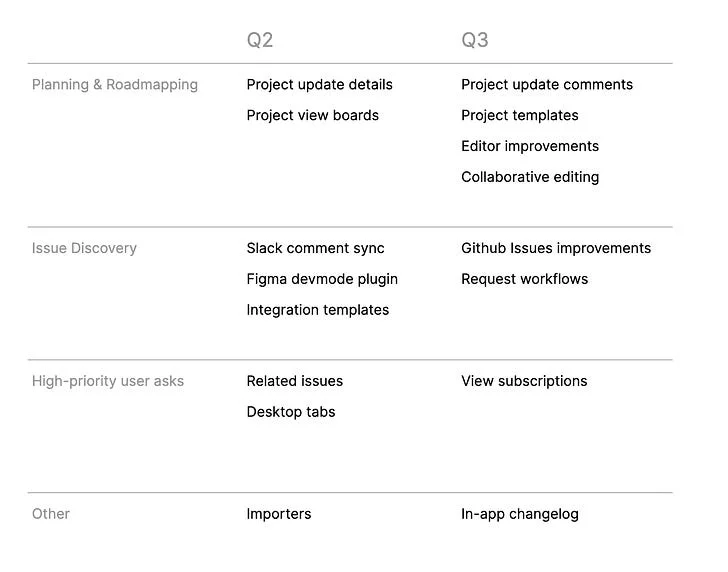Click Github Issues improvements item
The image size is (728, 572).
[556, 248]
